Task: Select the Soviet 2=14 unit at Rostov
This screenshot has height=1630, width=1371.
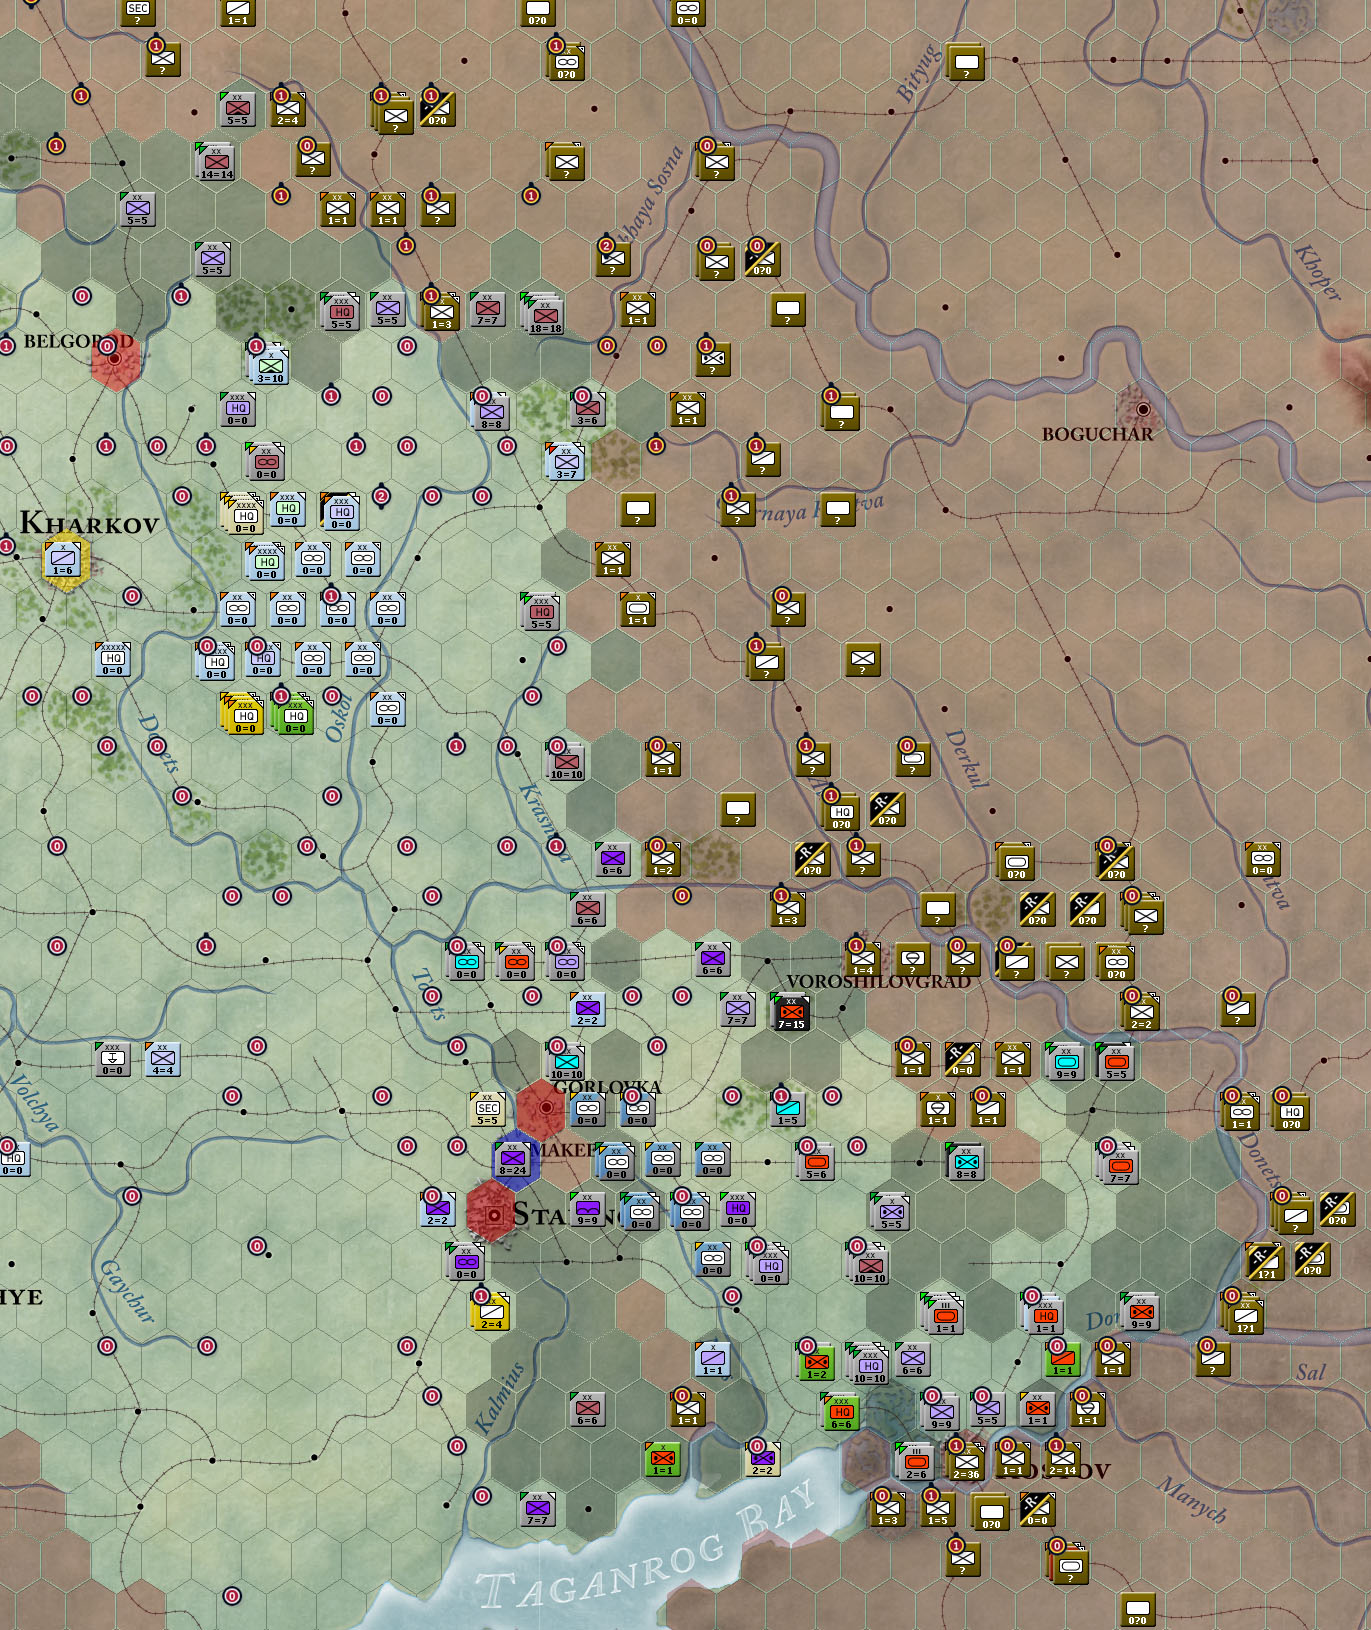Action: 1062,1459
